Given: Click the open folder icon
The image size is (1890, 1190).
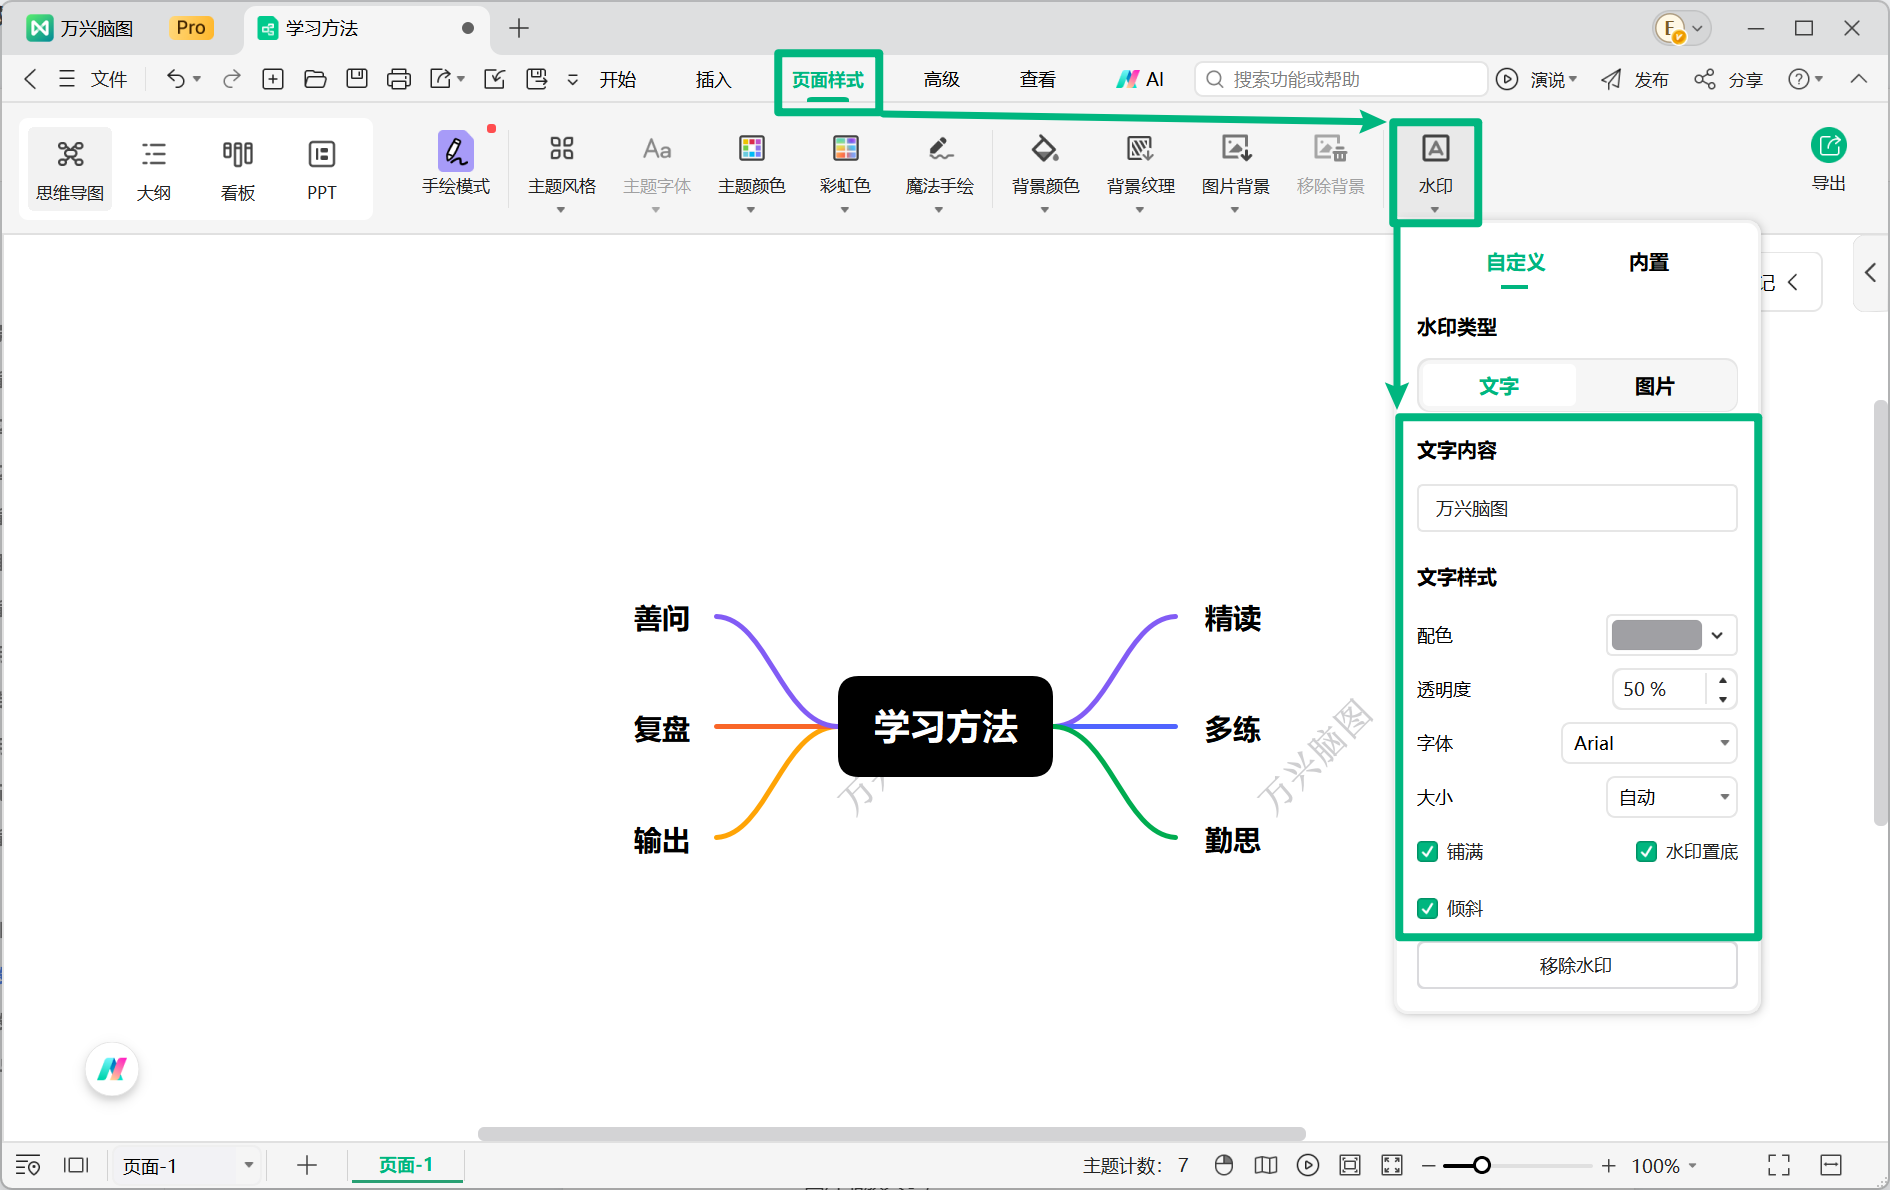Looking at the screenshot, I should pos(315,79).
